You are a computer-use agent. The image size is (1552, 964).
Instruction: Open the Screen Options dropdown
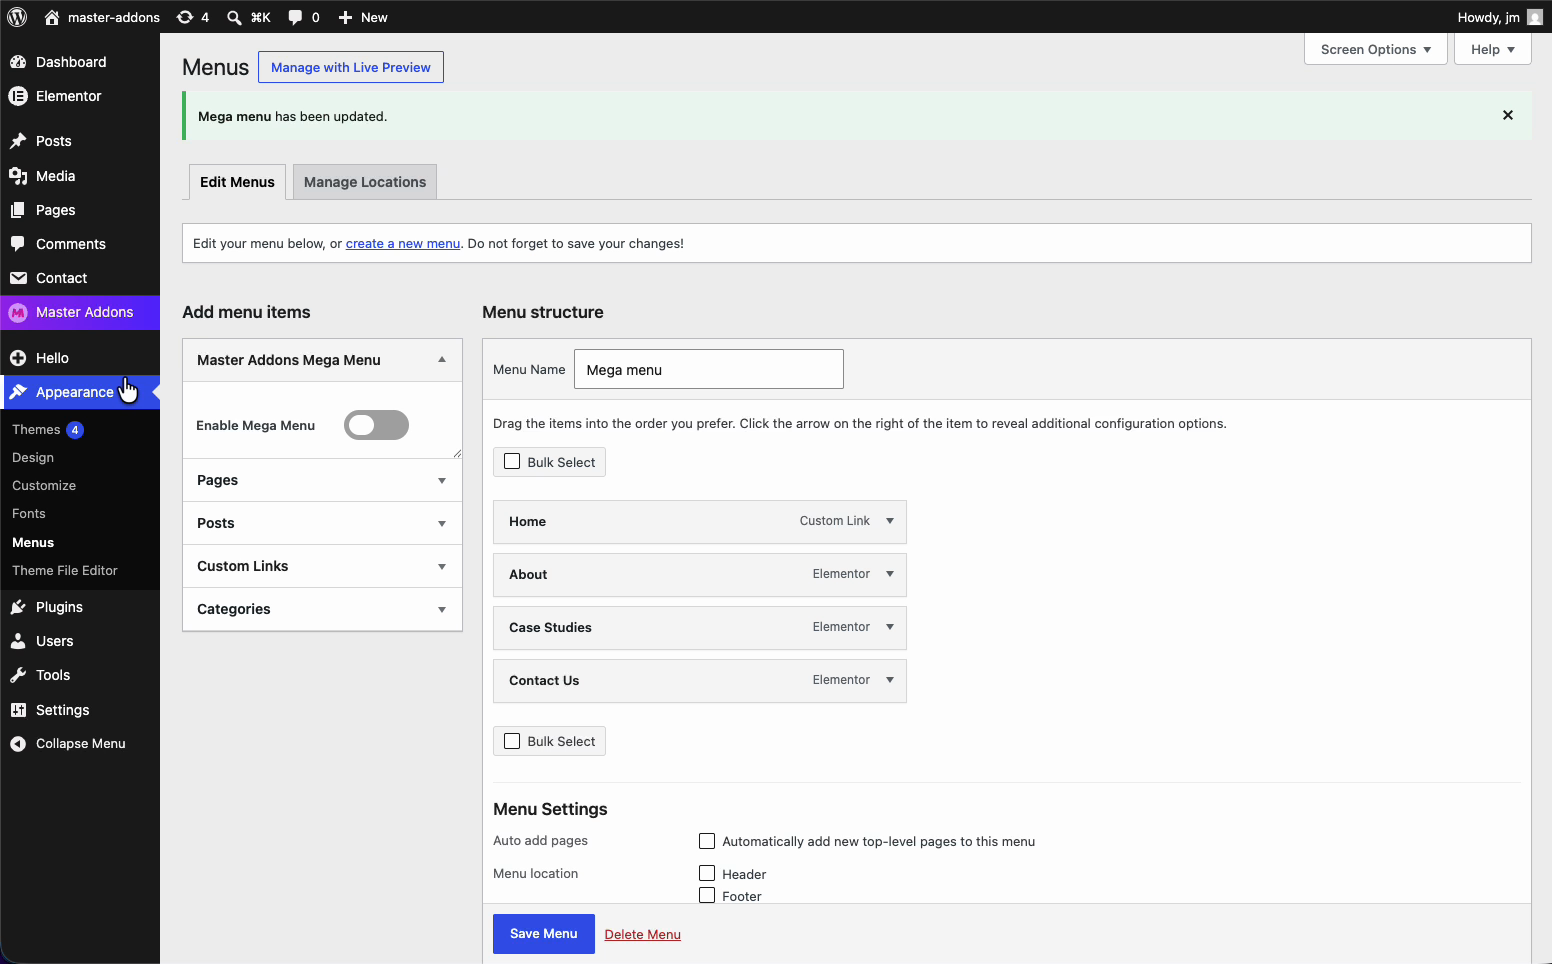(x=1376, y=49)
